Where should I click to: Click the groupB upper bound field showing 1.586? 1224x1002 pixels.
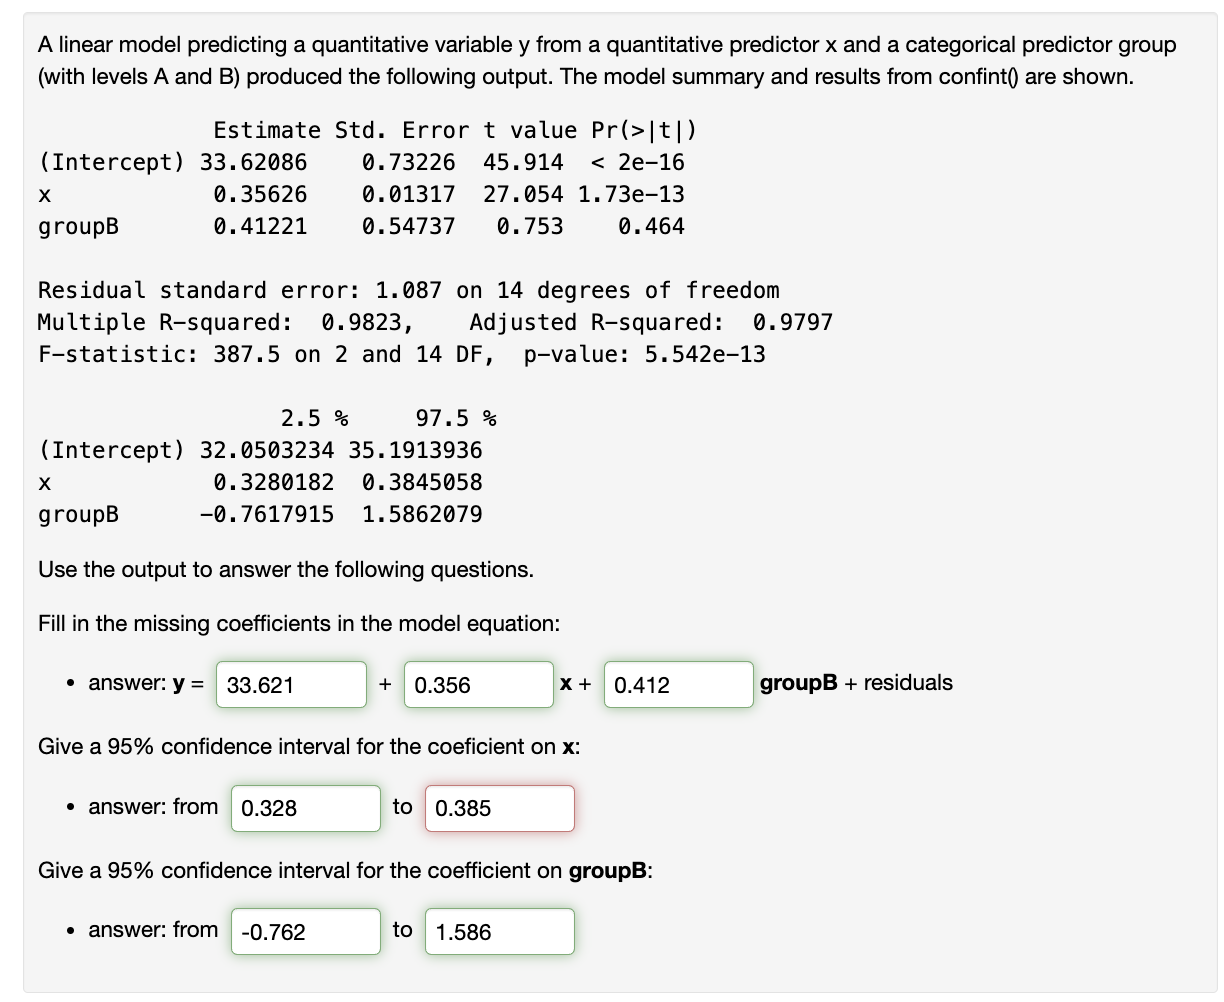coord(499,931)
